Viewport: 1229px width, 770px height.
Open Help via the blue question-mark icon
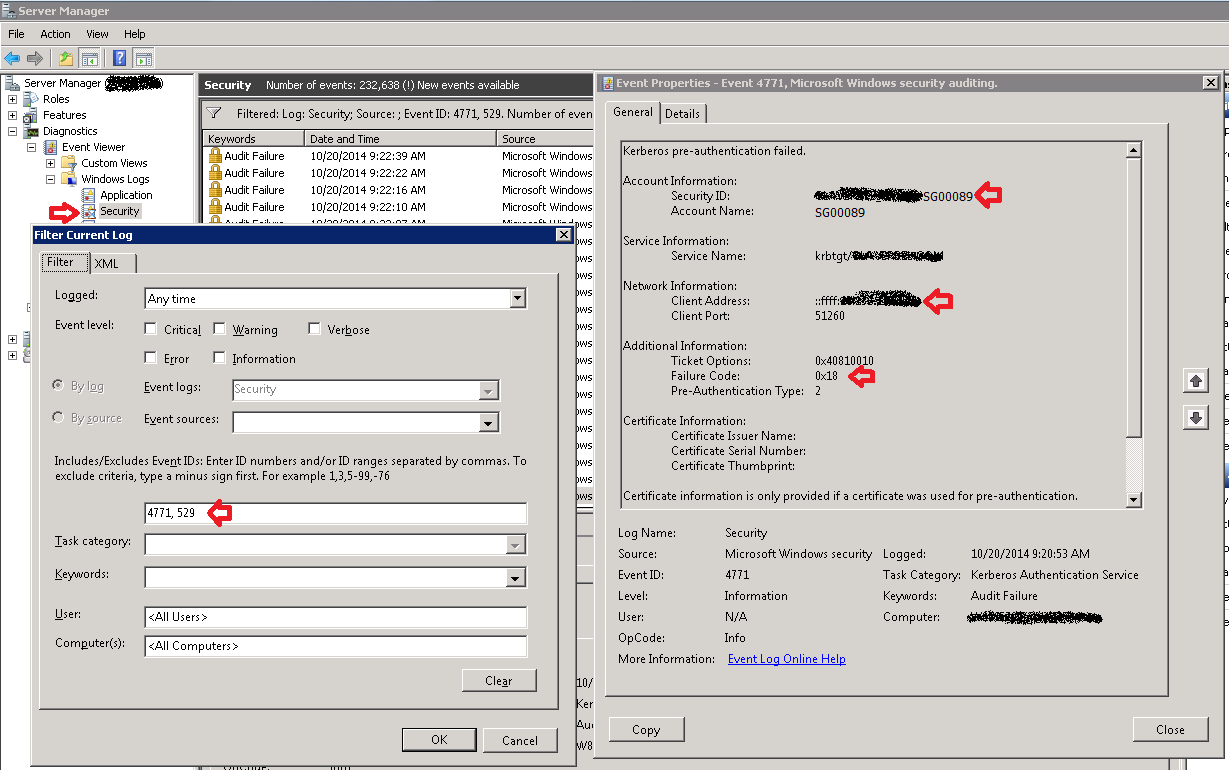tap(120, 59)
